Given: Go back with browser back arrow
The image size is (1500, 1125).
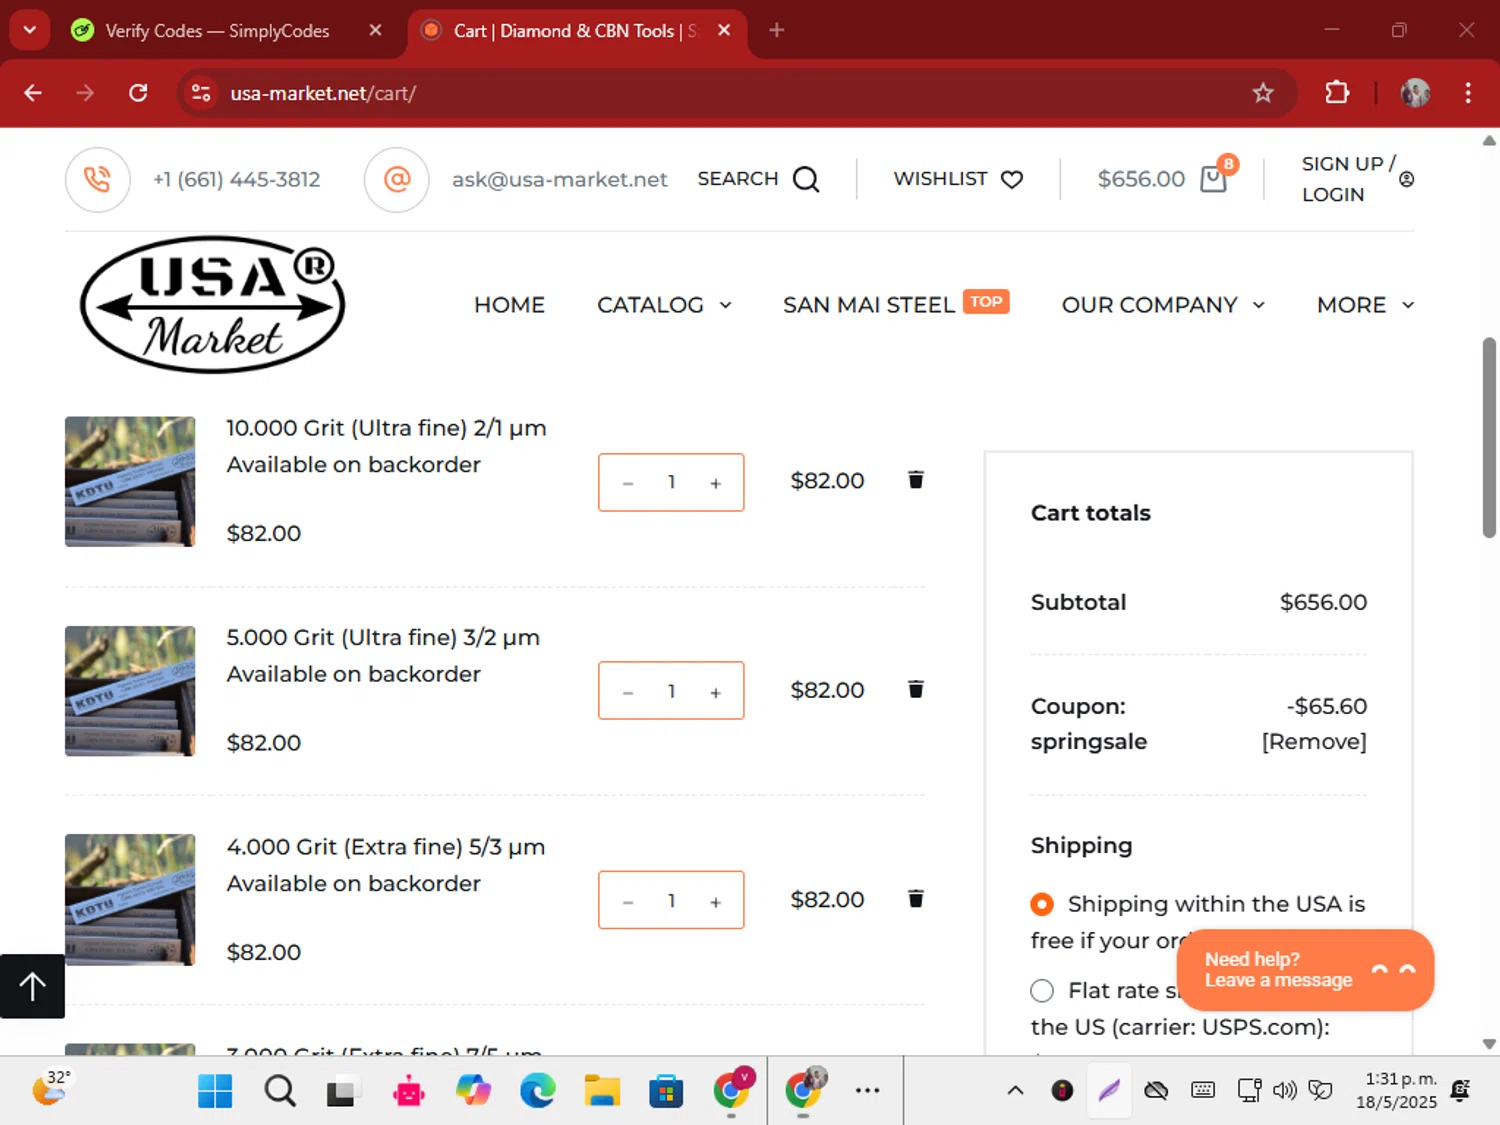Looking at the screenshot, I should (33, 93).
